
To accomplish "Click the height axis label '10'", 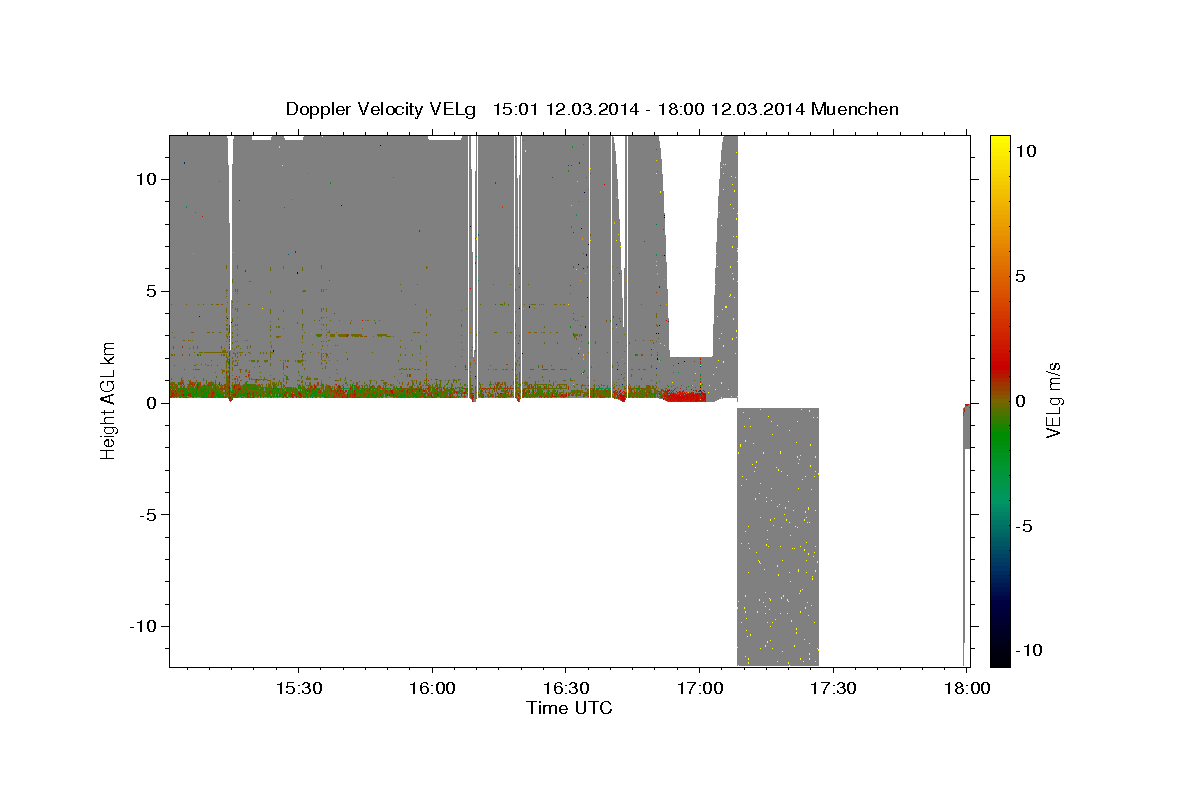I will pyautogui.click(x=148, y=179).
